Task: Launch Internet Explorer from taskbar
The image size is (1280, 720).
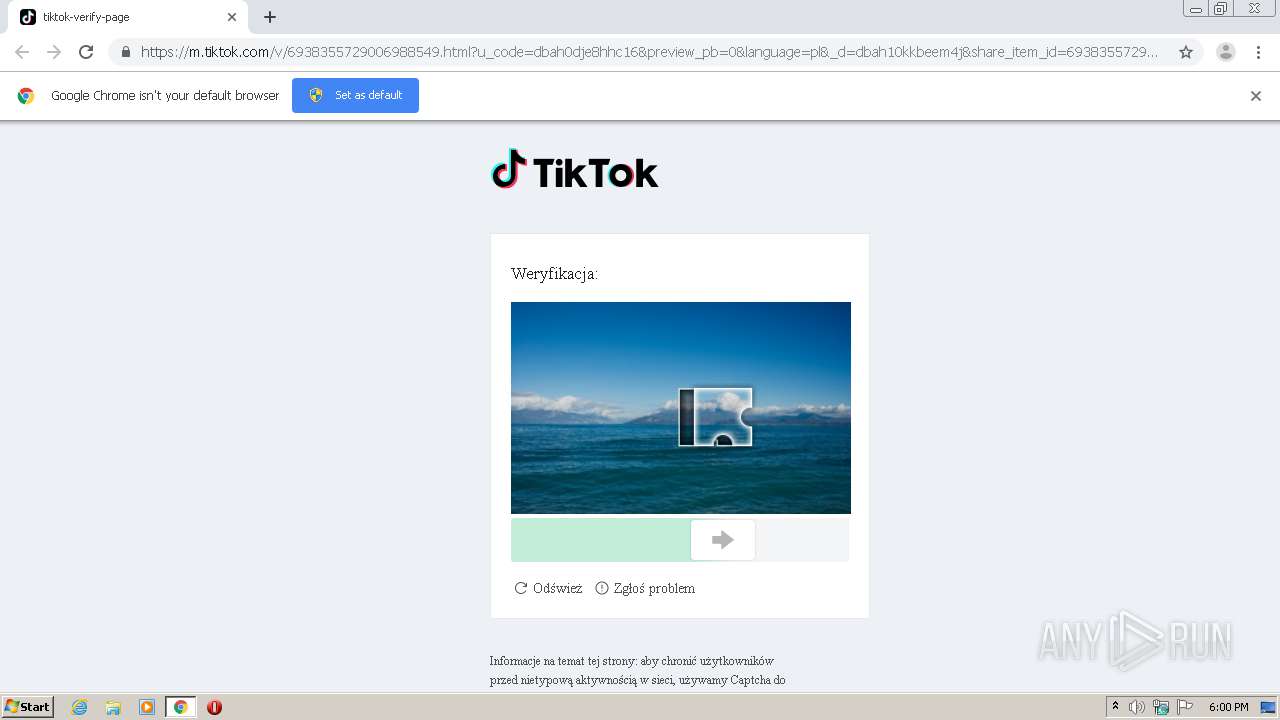Action: click(80, 707)
